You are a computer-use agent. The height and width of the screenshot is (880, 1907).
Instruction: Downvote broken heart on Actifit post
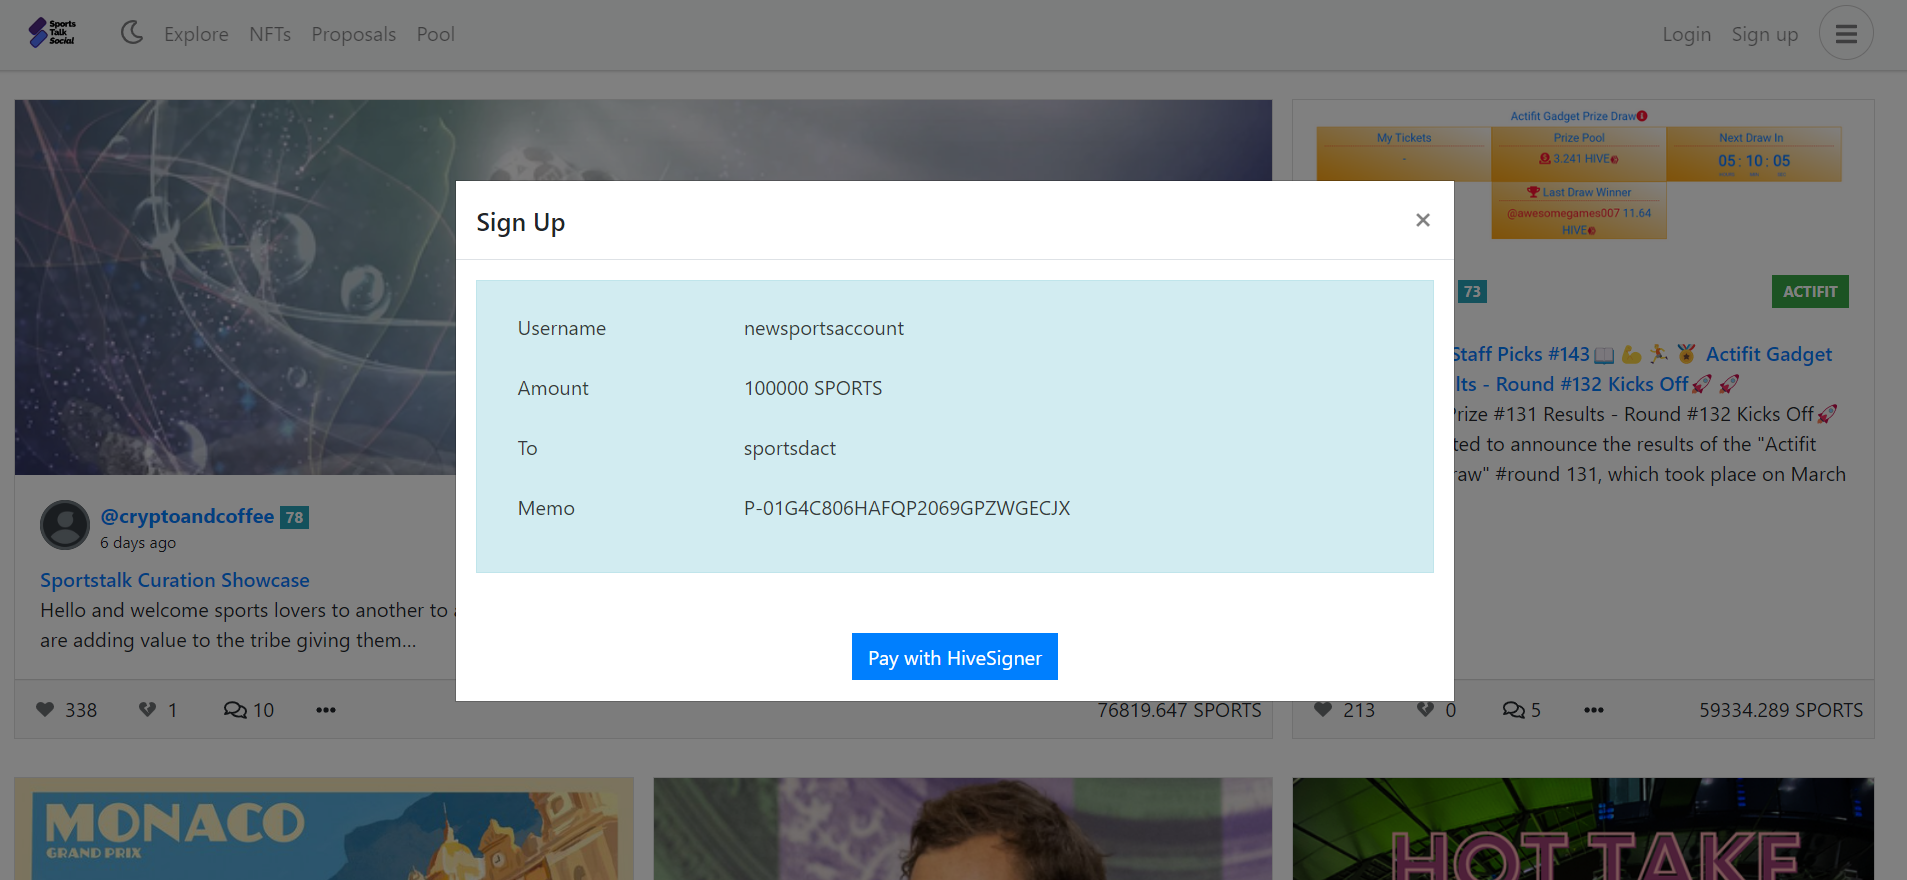pyautogui.click(x=1425, y=709)
